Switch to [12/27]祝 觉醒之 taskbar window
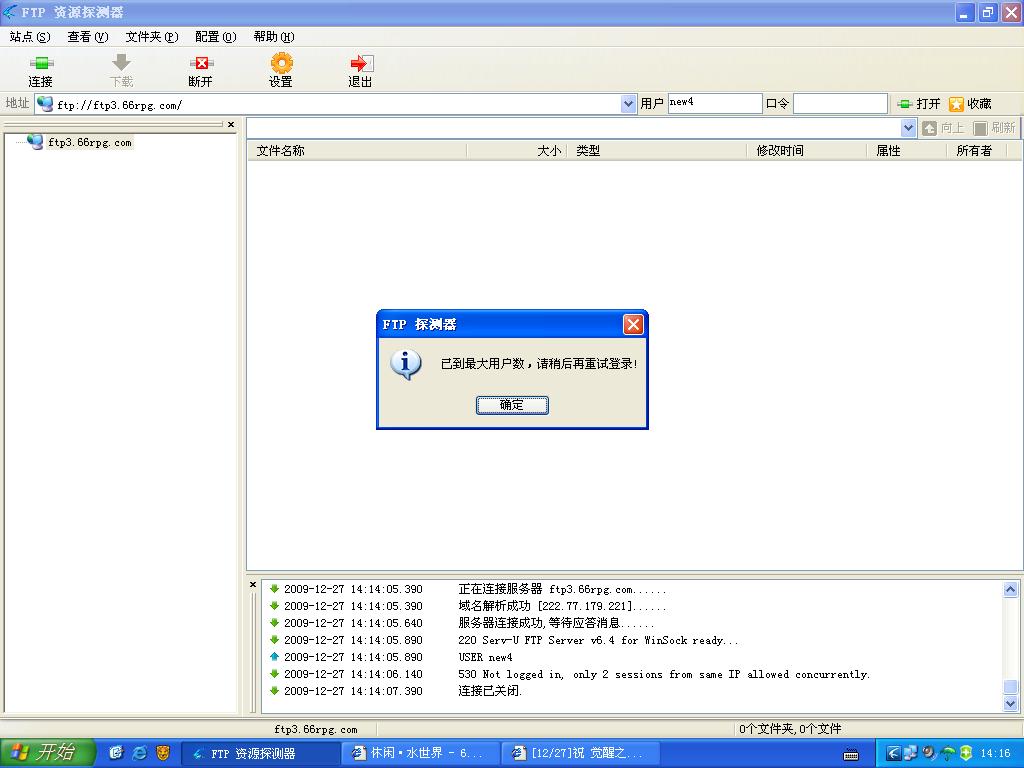The image size is (1024, 768). pos(581,754)
